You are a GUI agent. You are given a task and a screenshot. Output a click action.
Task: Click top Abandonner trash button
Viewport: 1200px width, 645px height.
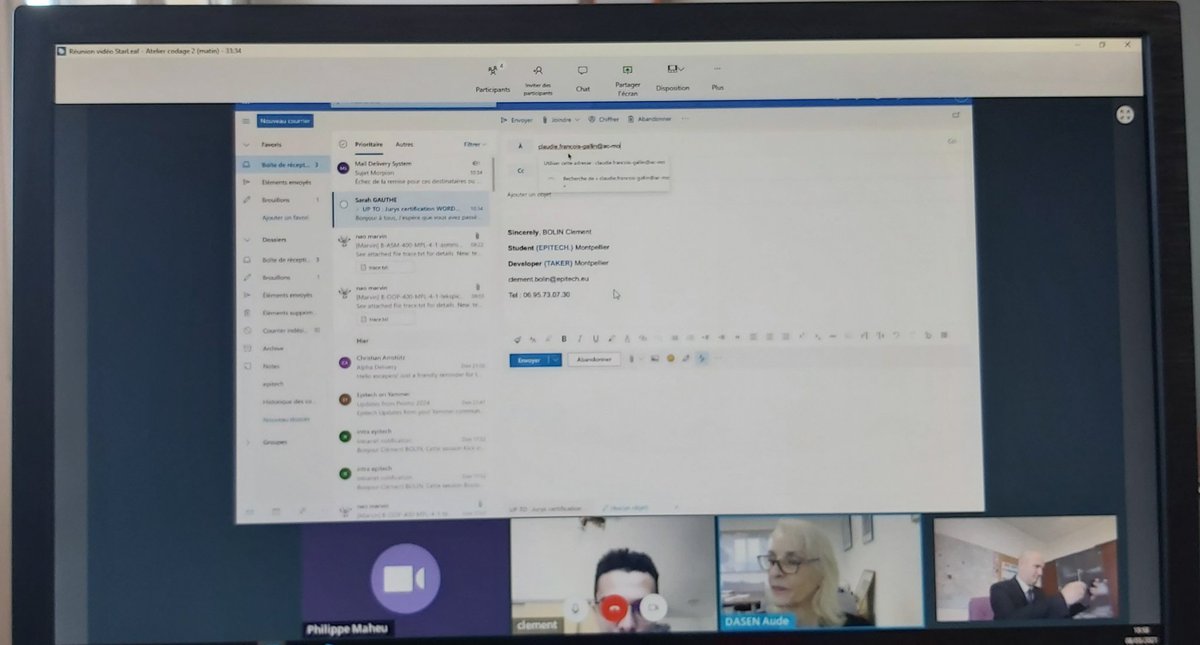[649, 119]
